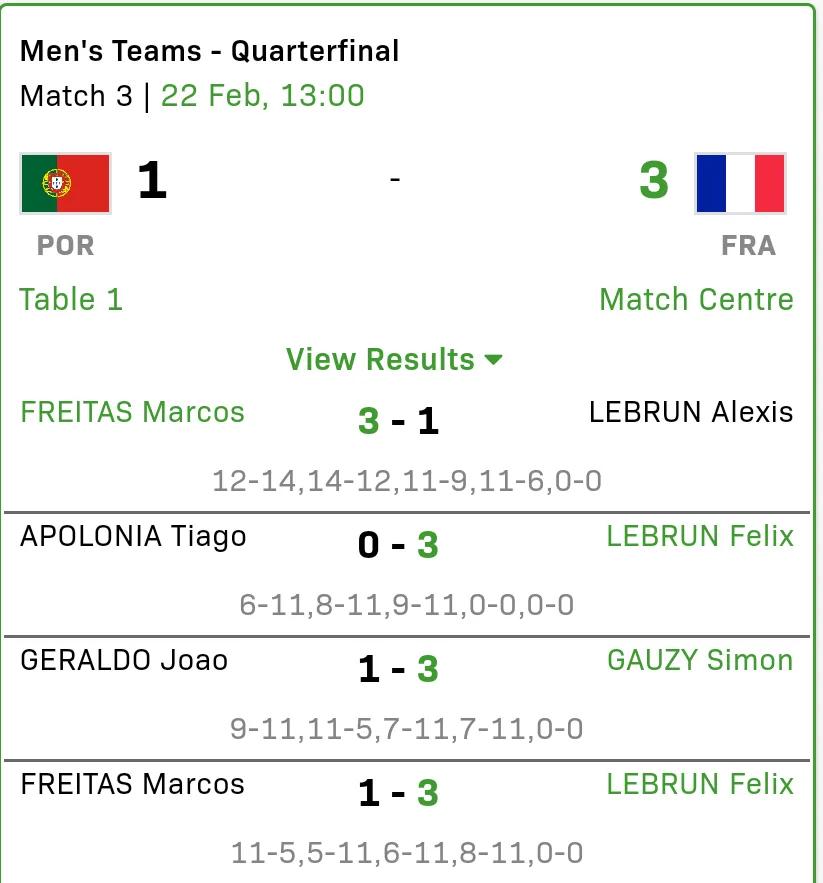The width and height of the screenshot is (823, 883).
Task: Click France team score 3
Action: point(654,180)
